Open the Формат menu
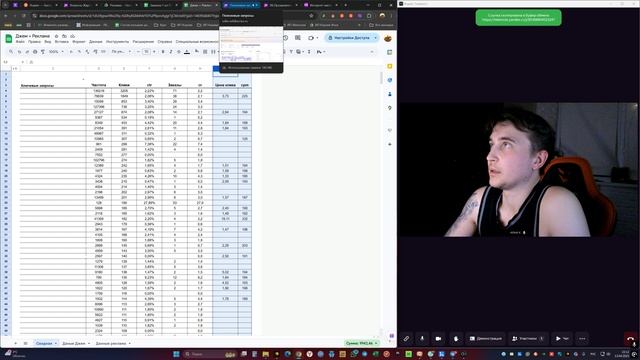 [x=79, y=42]
